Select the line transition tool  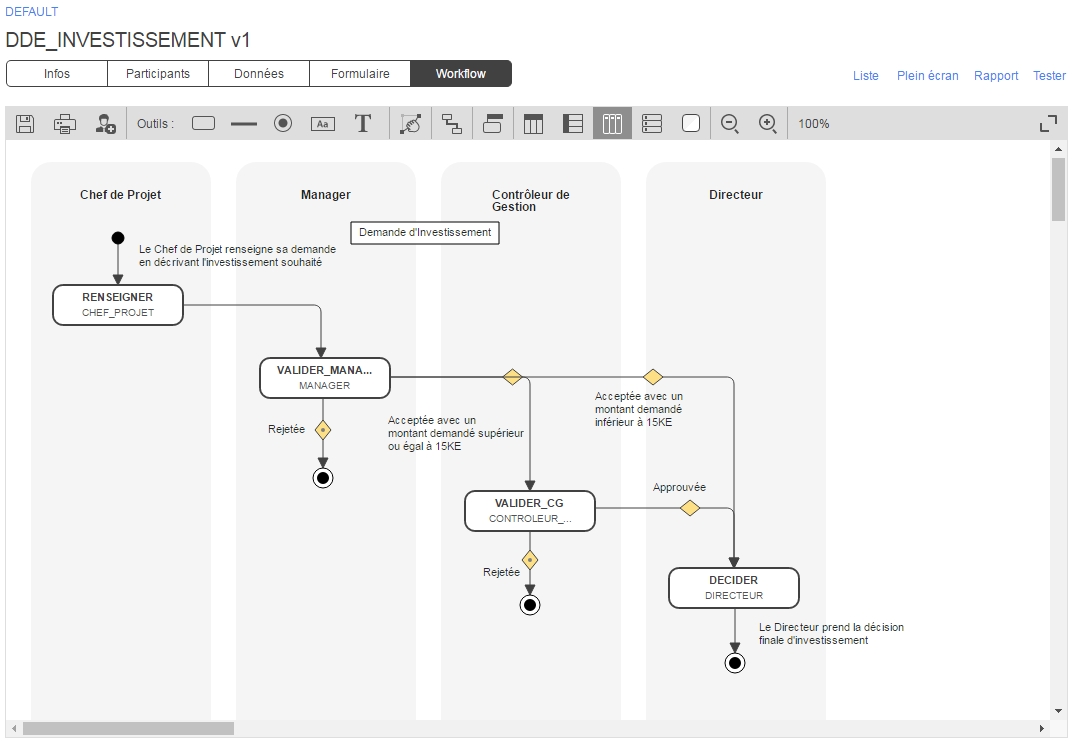coord(243,124)
